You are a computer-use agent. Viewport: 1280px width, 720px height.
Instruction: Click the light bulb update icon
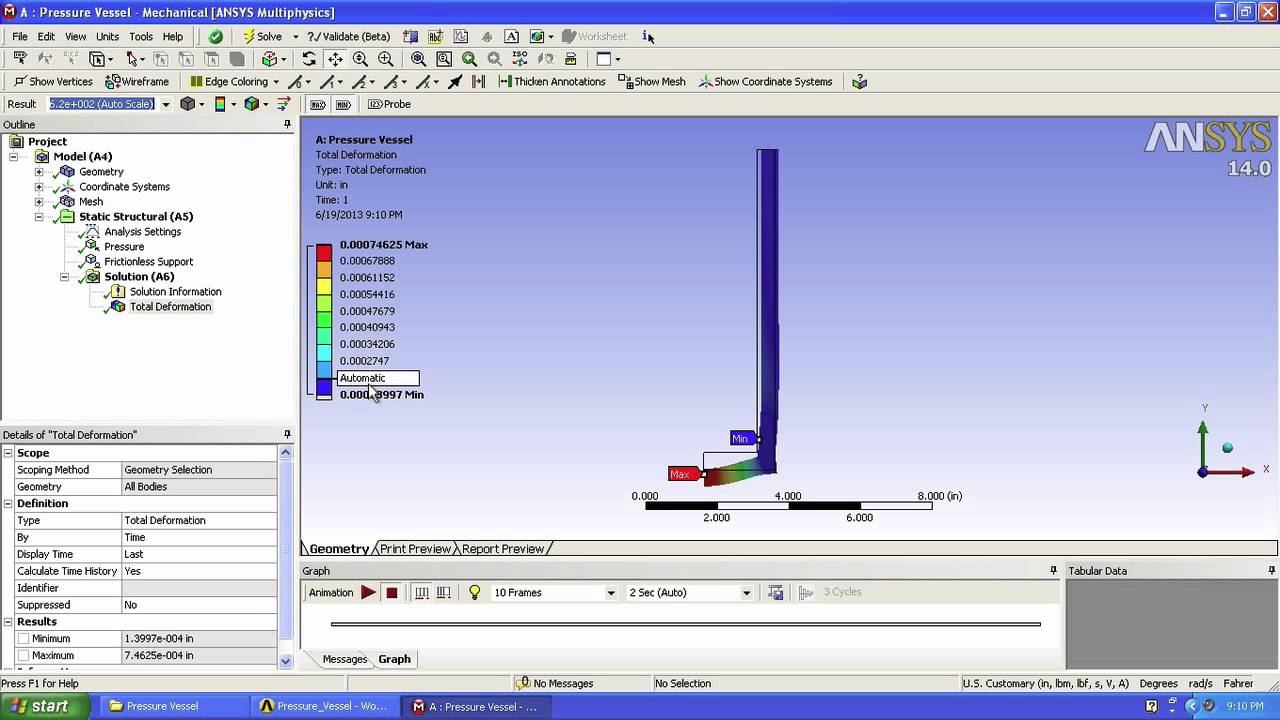tap(474, 593)
